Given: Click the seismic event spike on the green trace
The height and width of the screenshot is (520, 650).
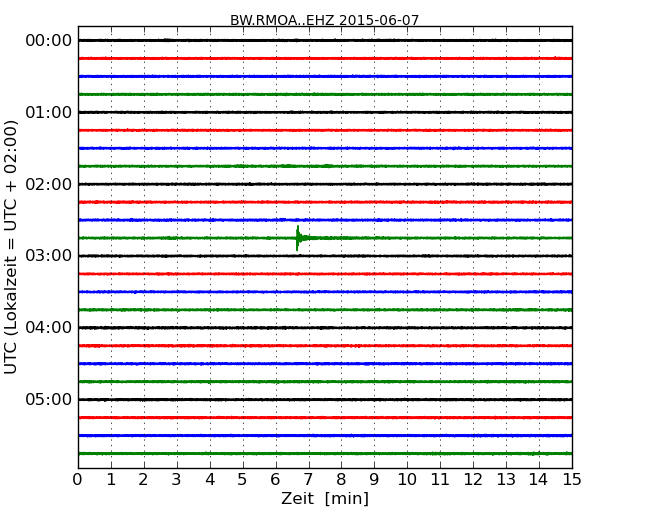Looking at the screenshot, I should (298, 238).
